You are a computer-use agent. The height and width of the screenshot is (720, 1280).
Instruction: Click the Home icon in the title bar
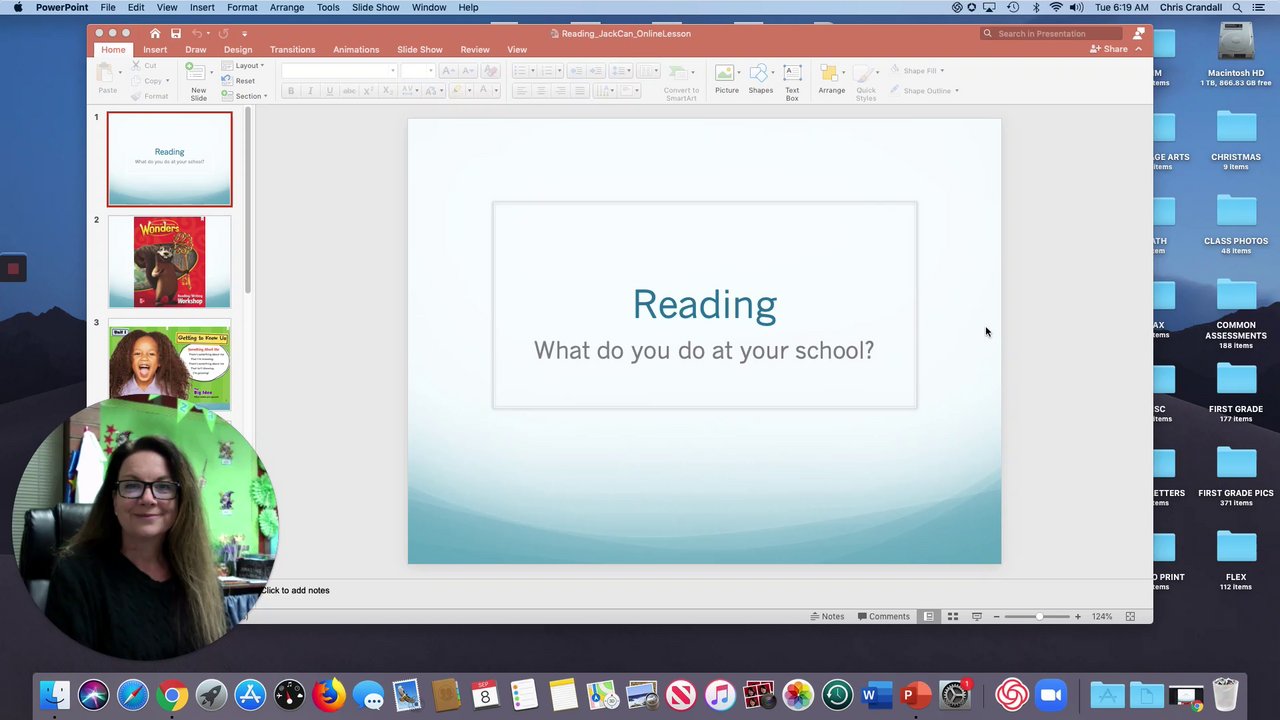155,33
